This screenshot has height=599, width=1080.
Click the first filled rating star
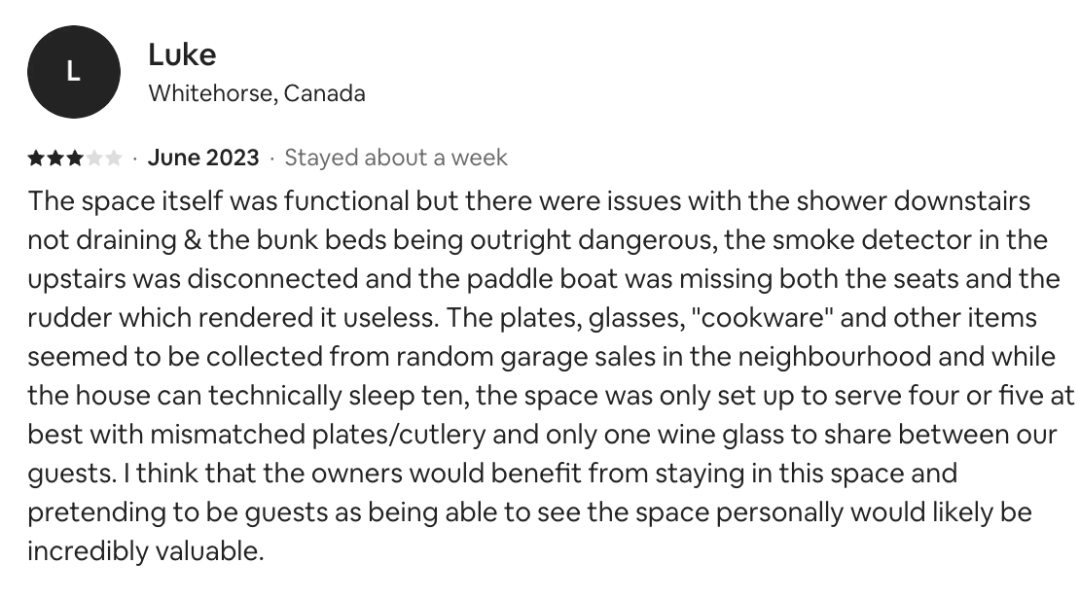coord(36,158)
